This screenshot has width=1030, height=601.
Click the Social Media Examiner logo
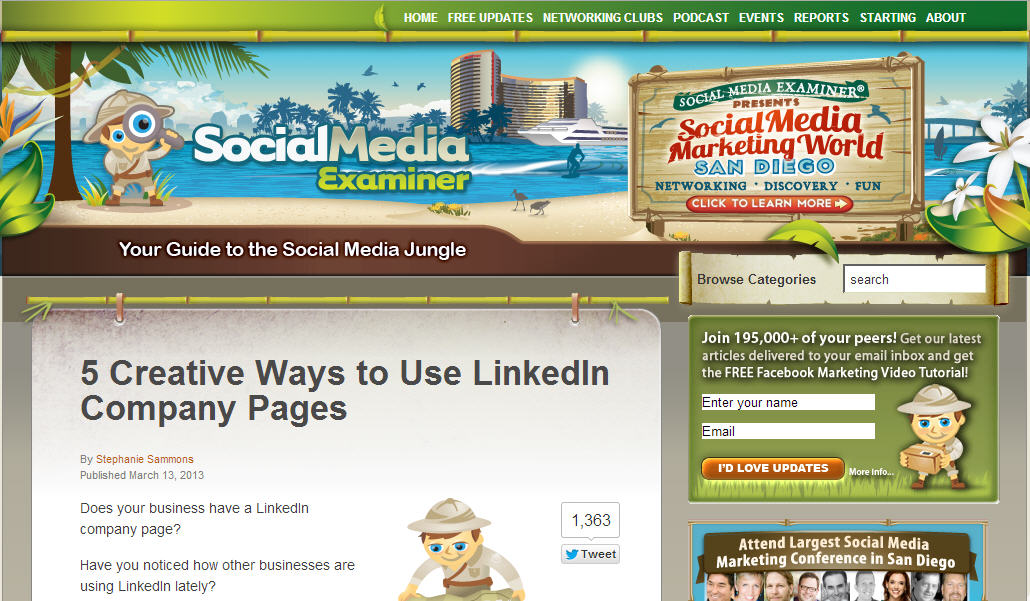332,158
